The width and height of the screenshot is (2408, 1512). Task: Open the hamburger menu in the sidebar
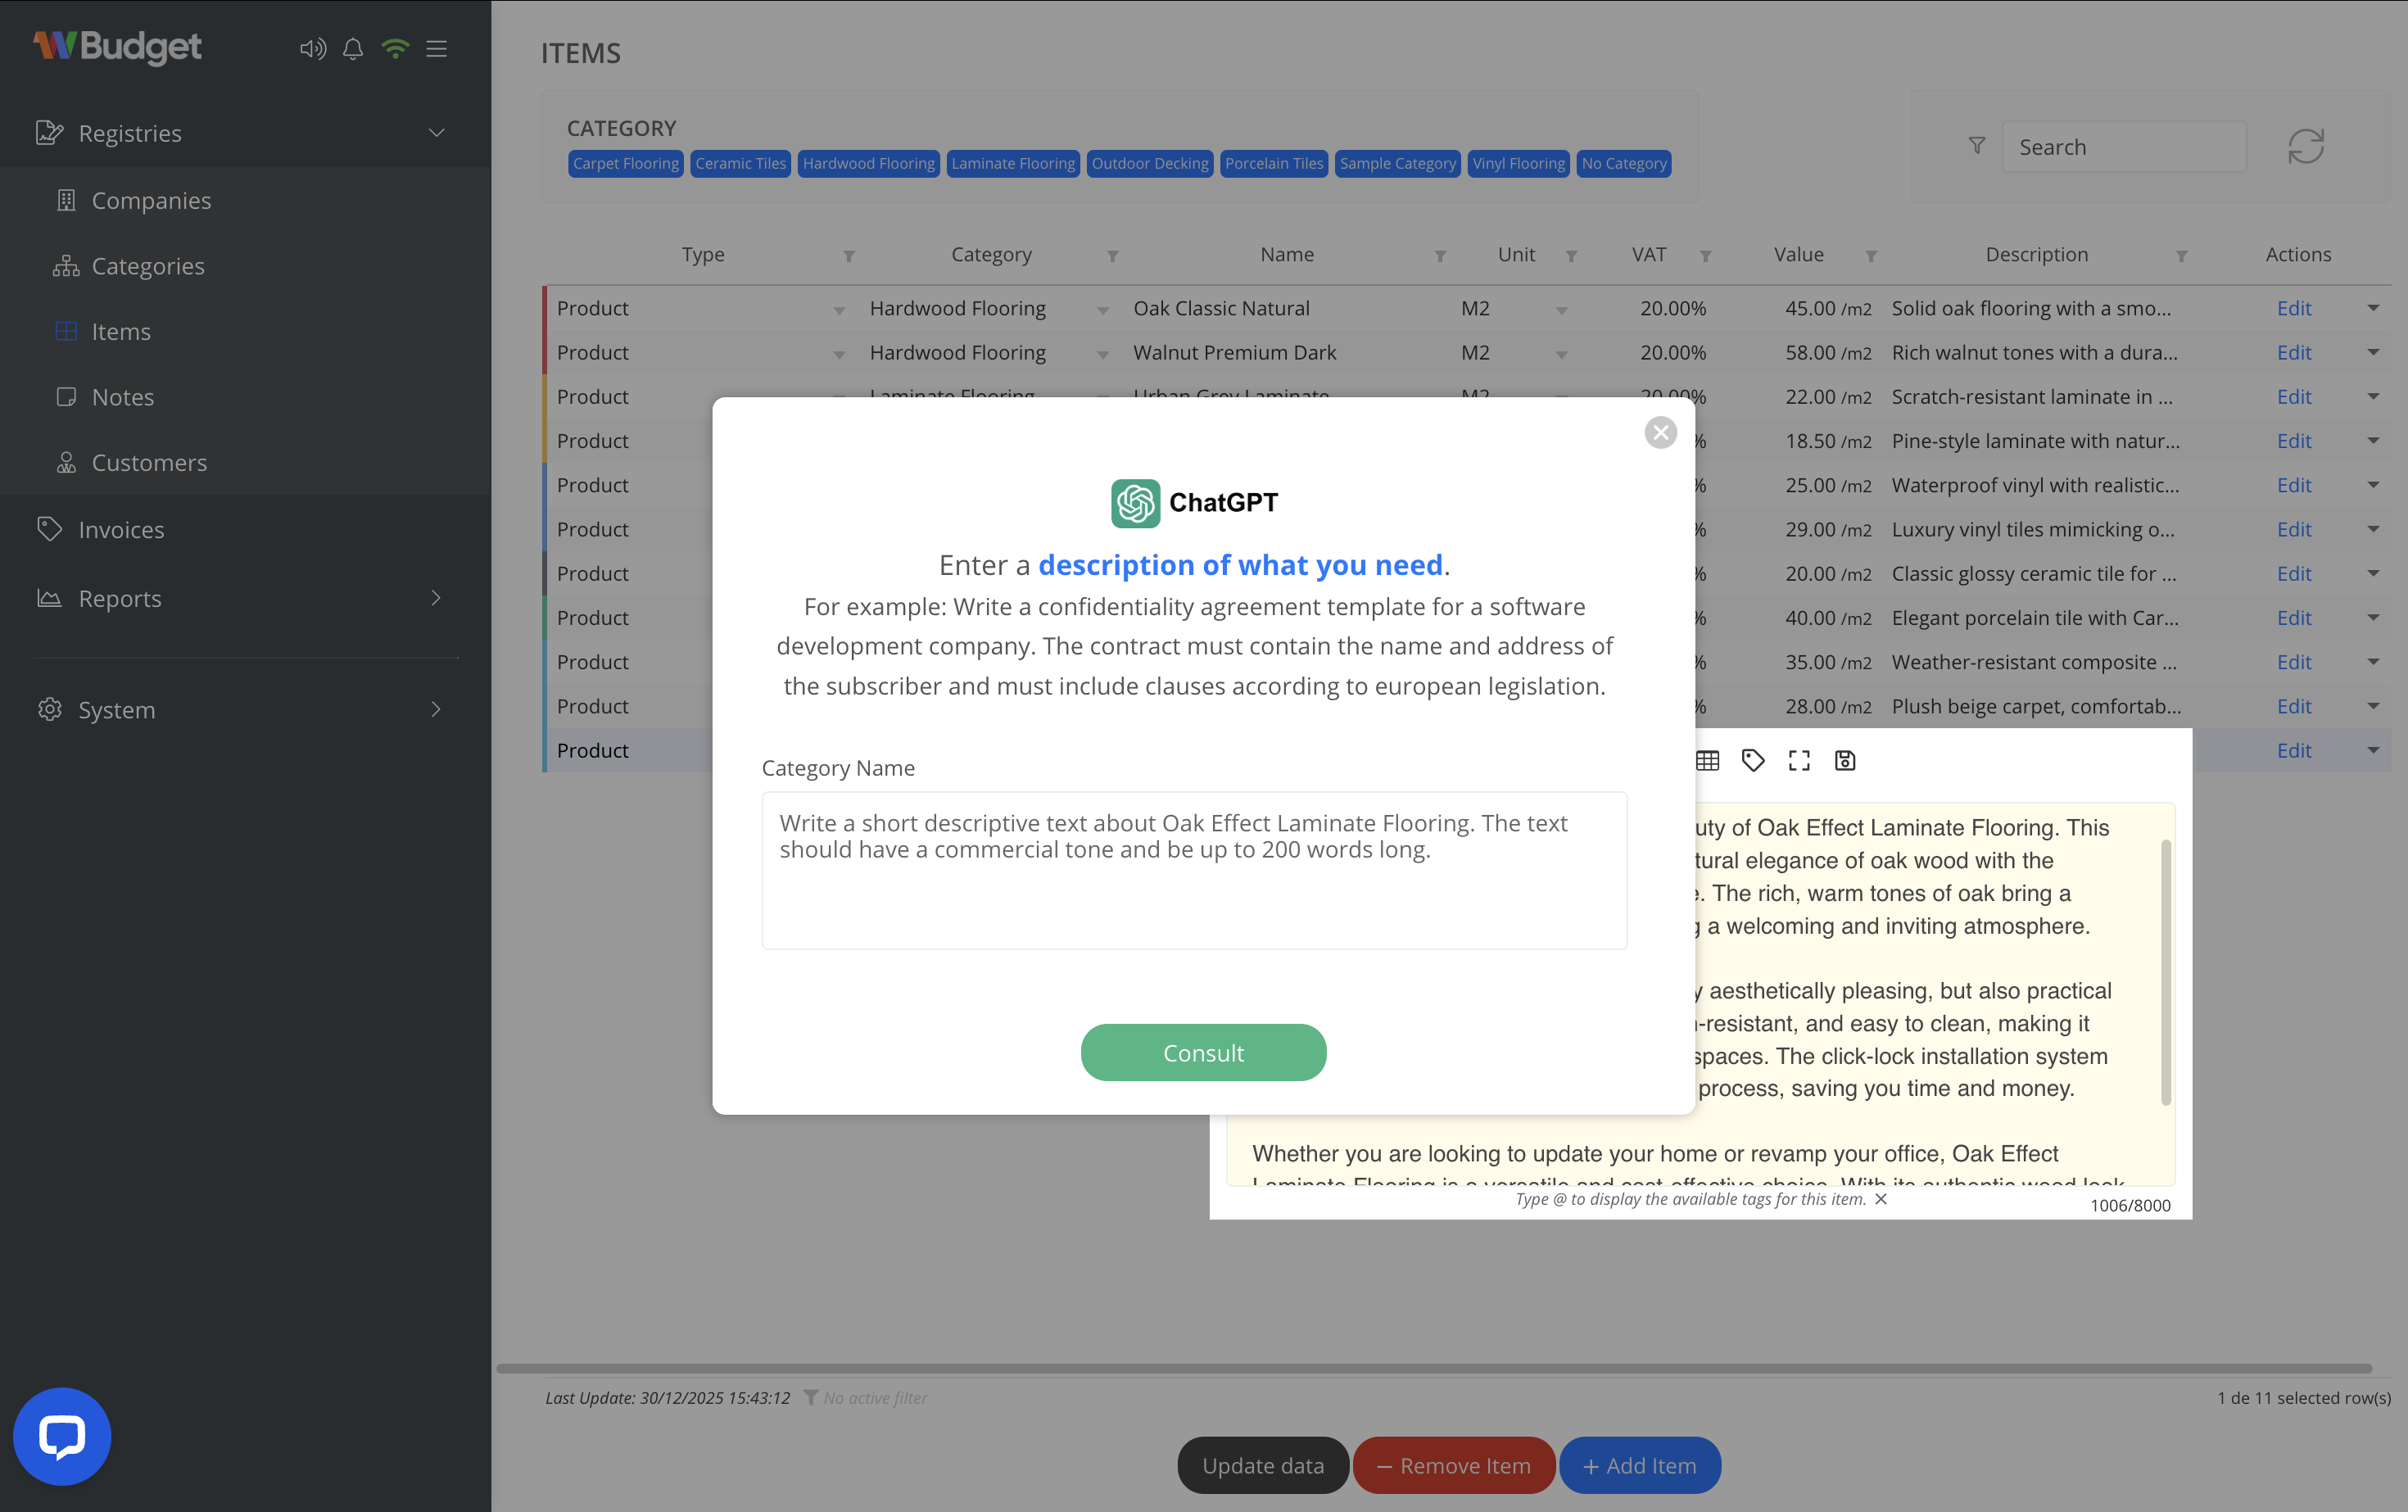pos(436,48)
